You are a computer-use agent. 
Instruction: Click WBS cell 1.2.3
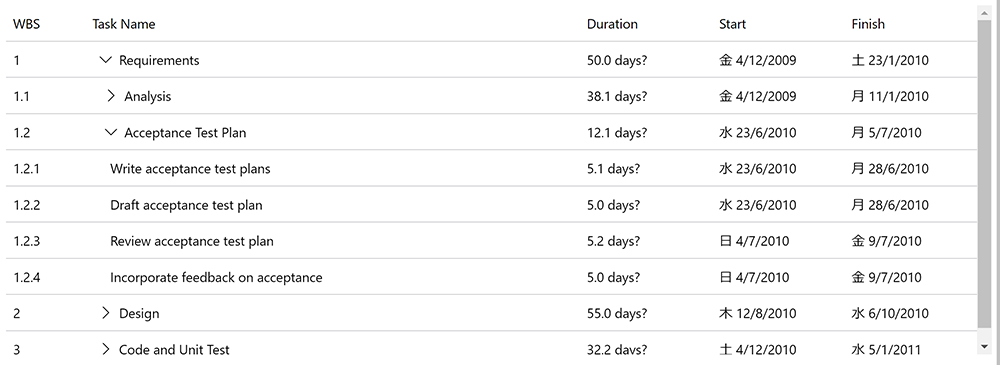[x=27, y=241]
